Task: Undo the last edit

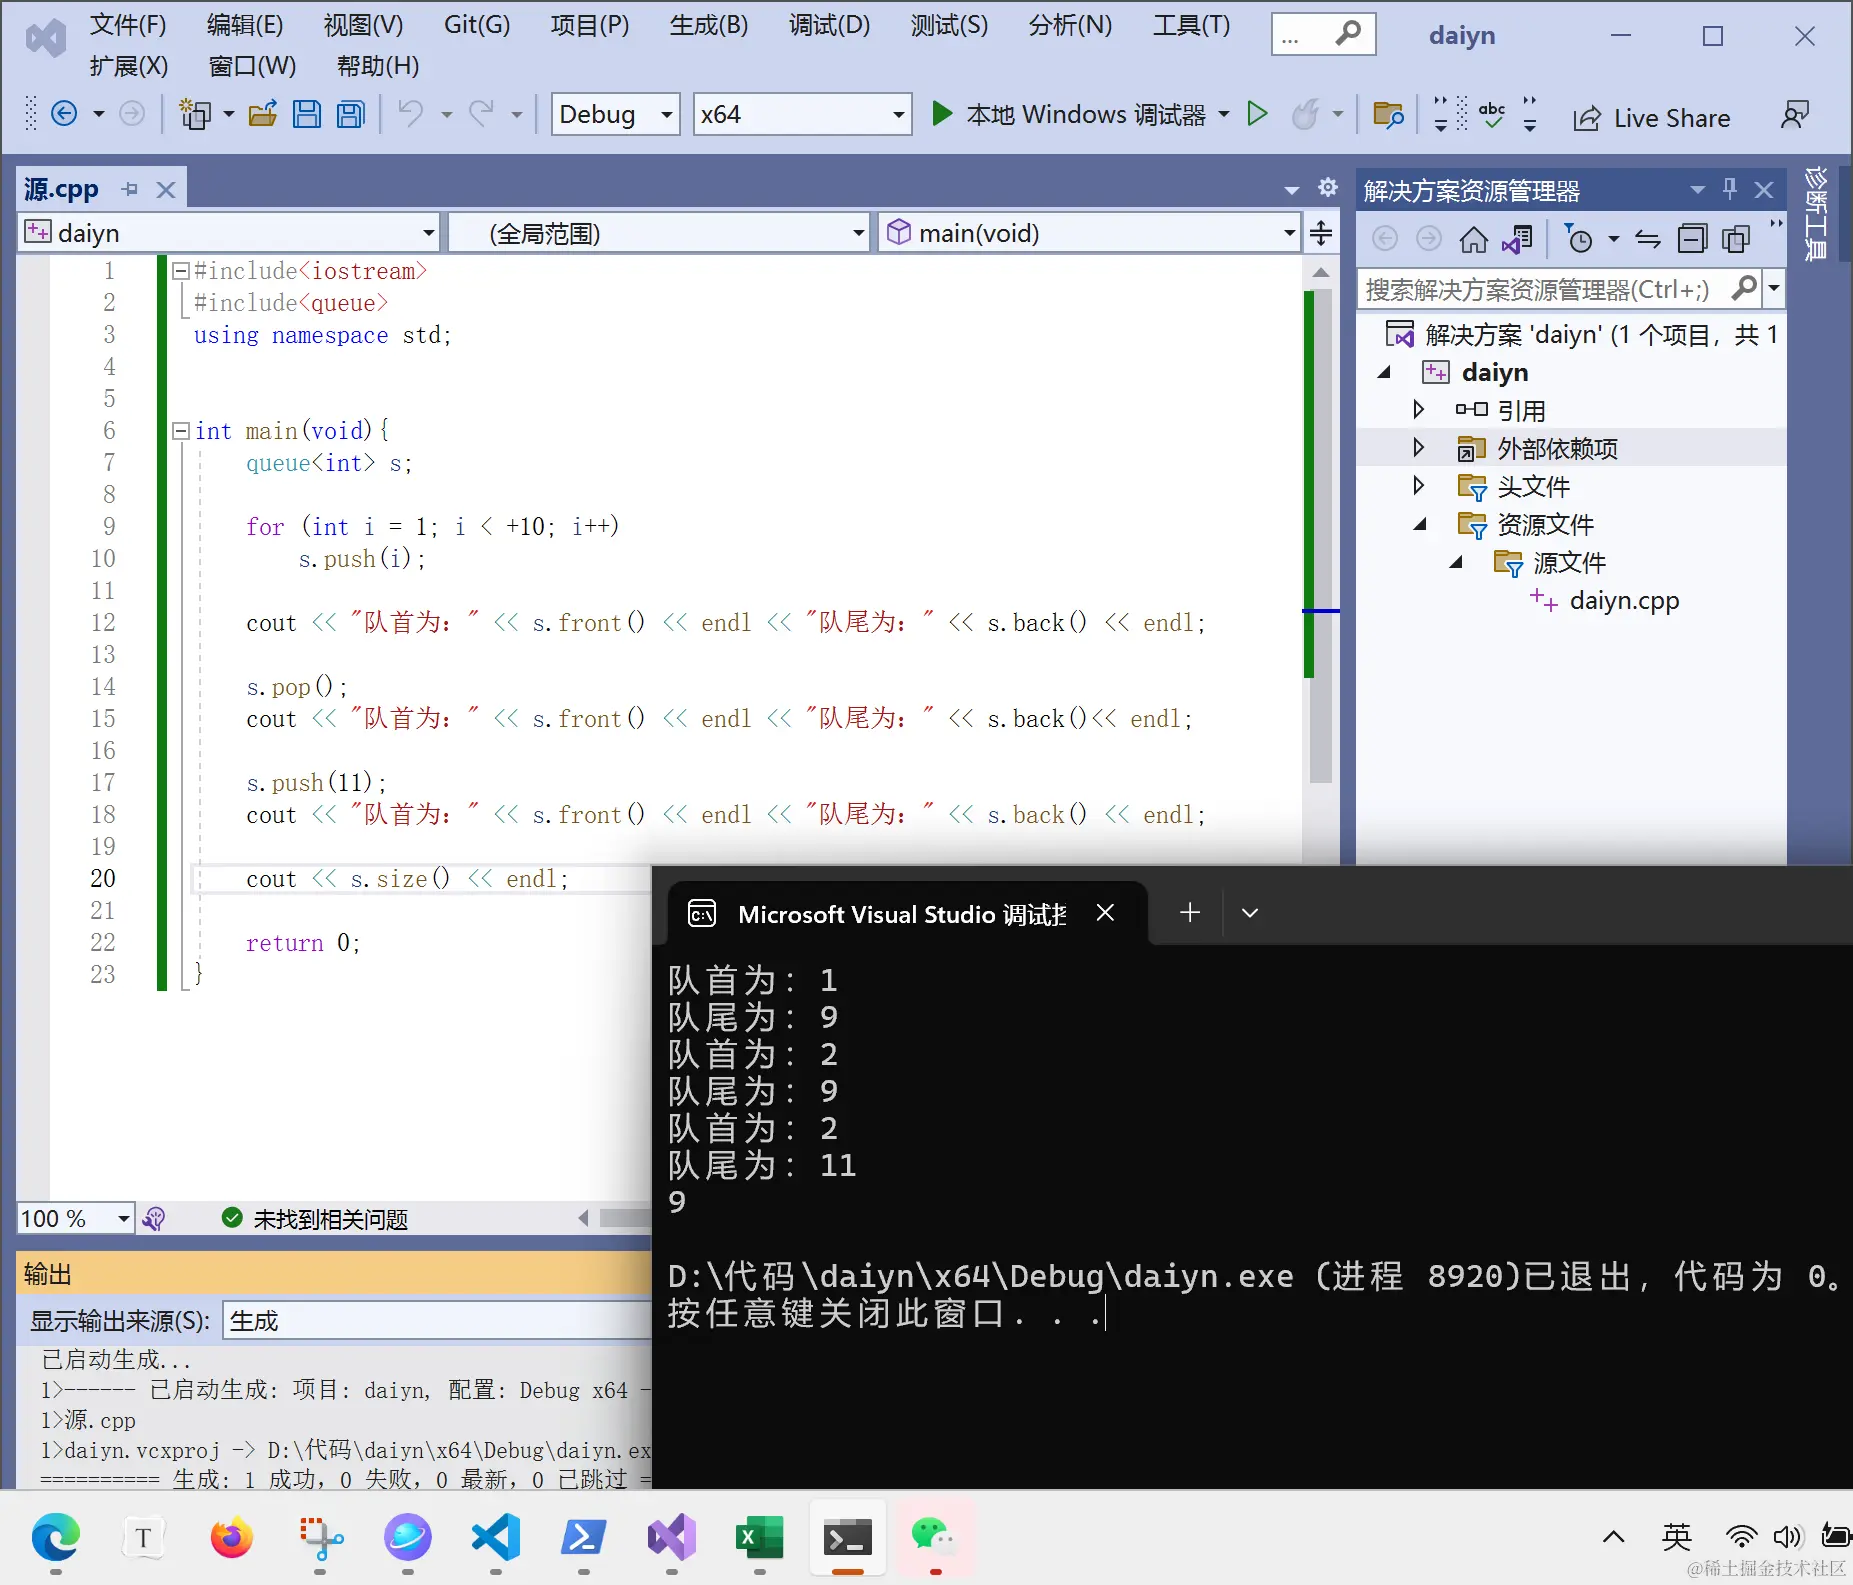Action: (x=411, y=113)
